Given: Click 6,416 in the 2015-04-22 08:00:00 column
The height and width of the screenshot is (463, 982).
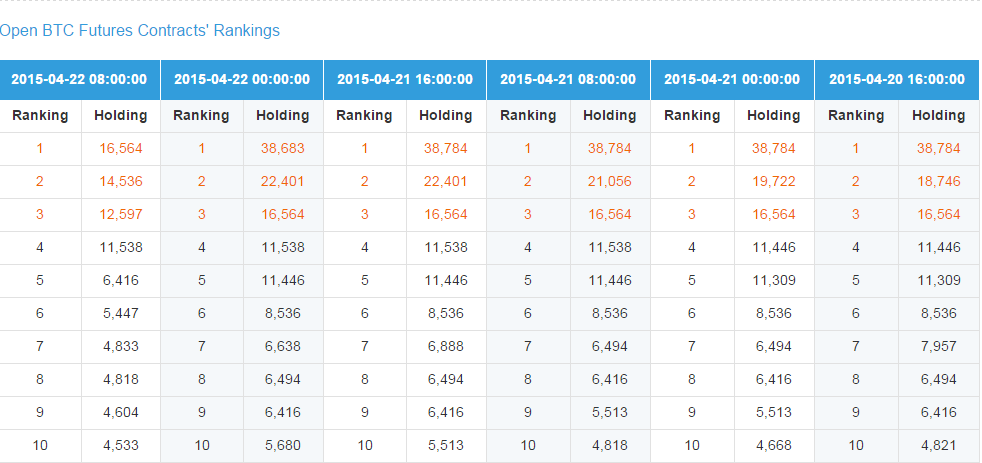Looking at the screenshot, I should (121, 281).
